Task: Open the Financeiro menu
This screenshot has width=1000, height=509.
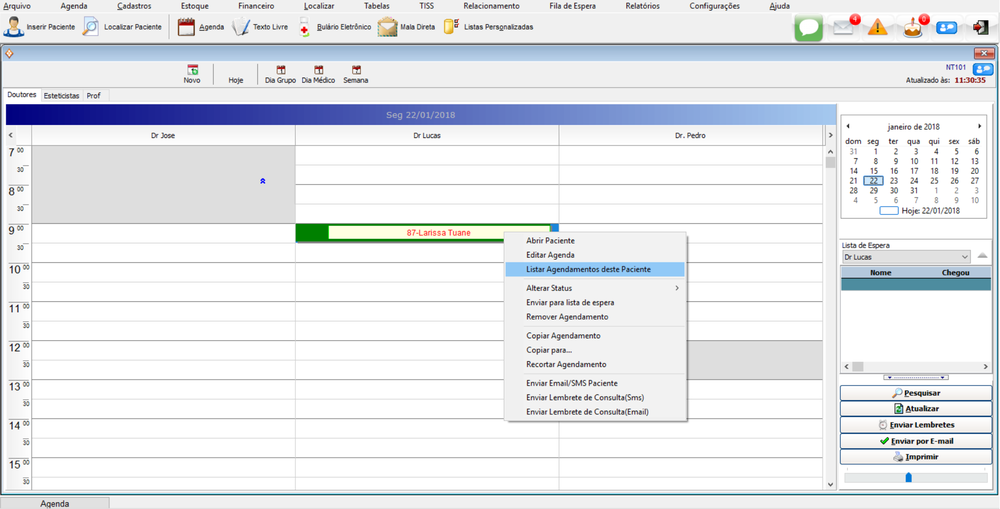Action: [x=256, y=6]
